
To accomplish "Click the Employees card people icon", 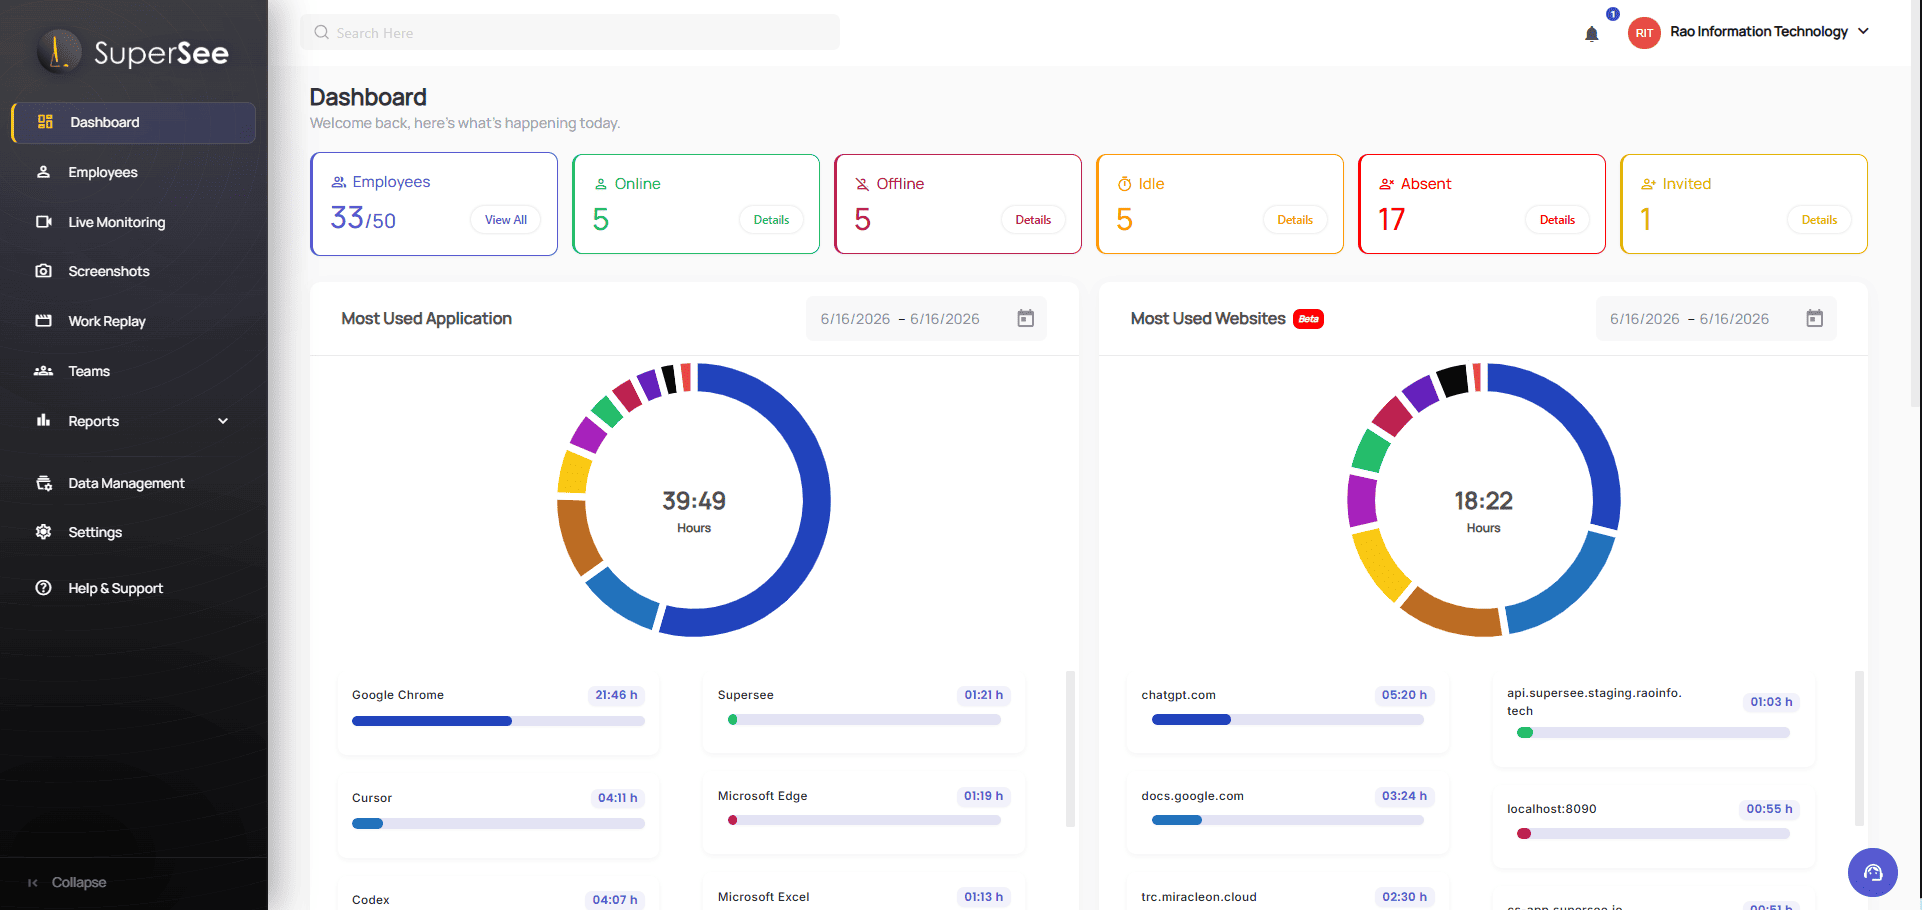I will tap(339, 182).
